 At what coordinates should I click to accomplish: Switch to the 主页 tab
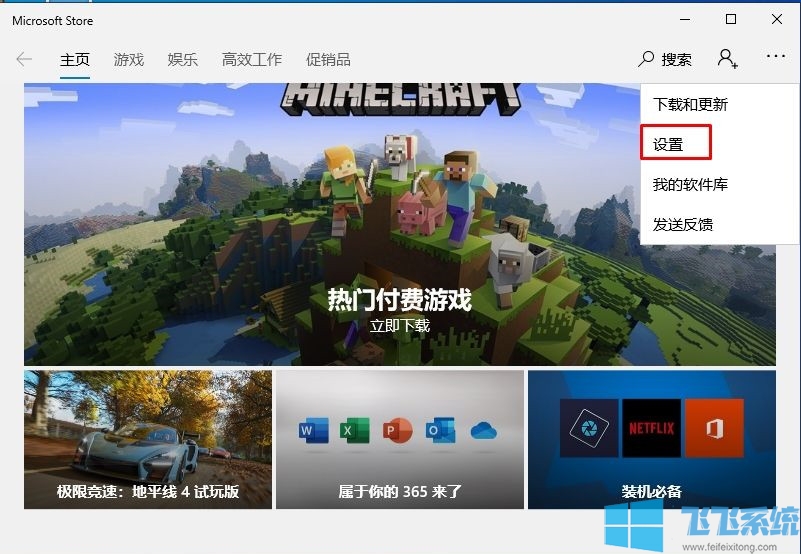coord(75,59)
